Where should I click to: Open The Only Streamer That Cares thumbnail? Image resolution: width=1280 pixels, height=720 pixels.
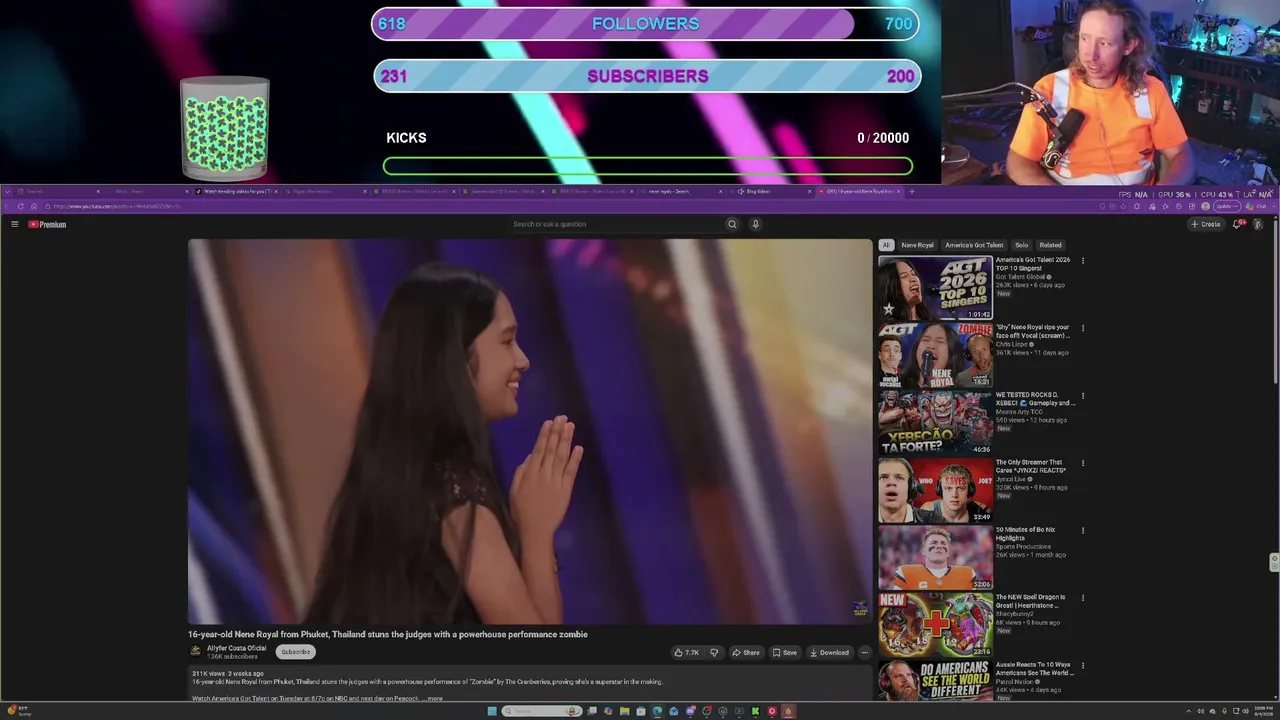935,490
